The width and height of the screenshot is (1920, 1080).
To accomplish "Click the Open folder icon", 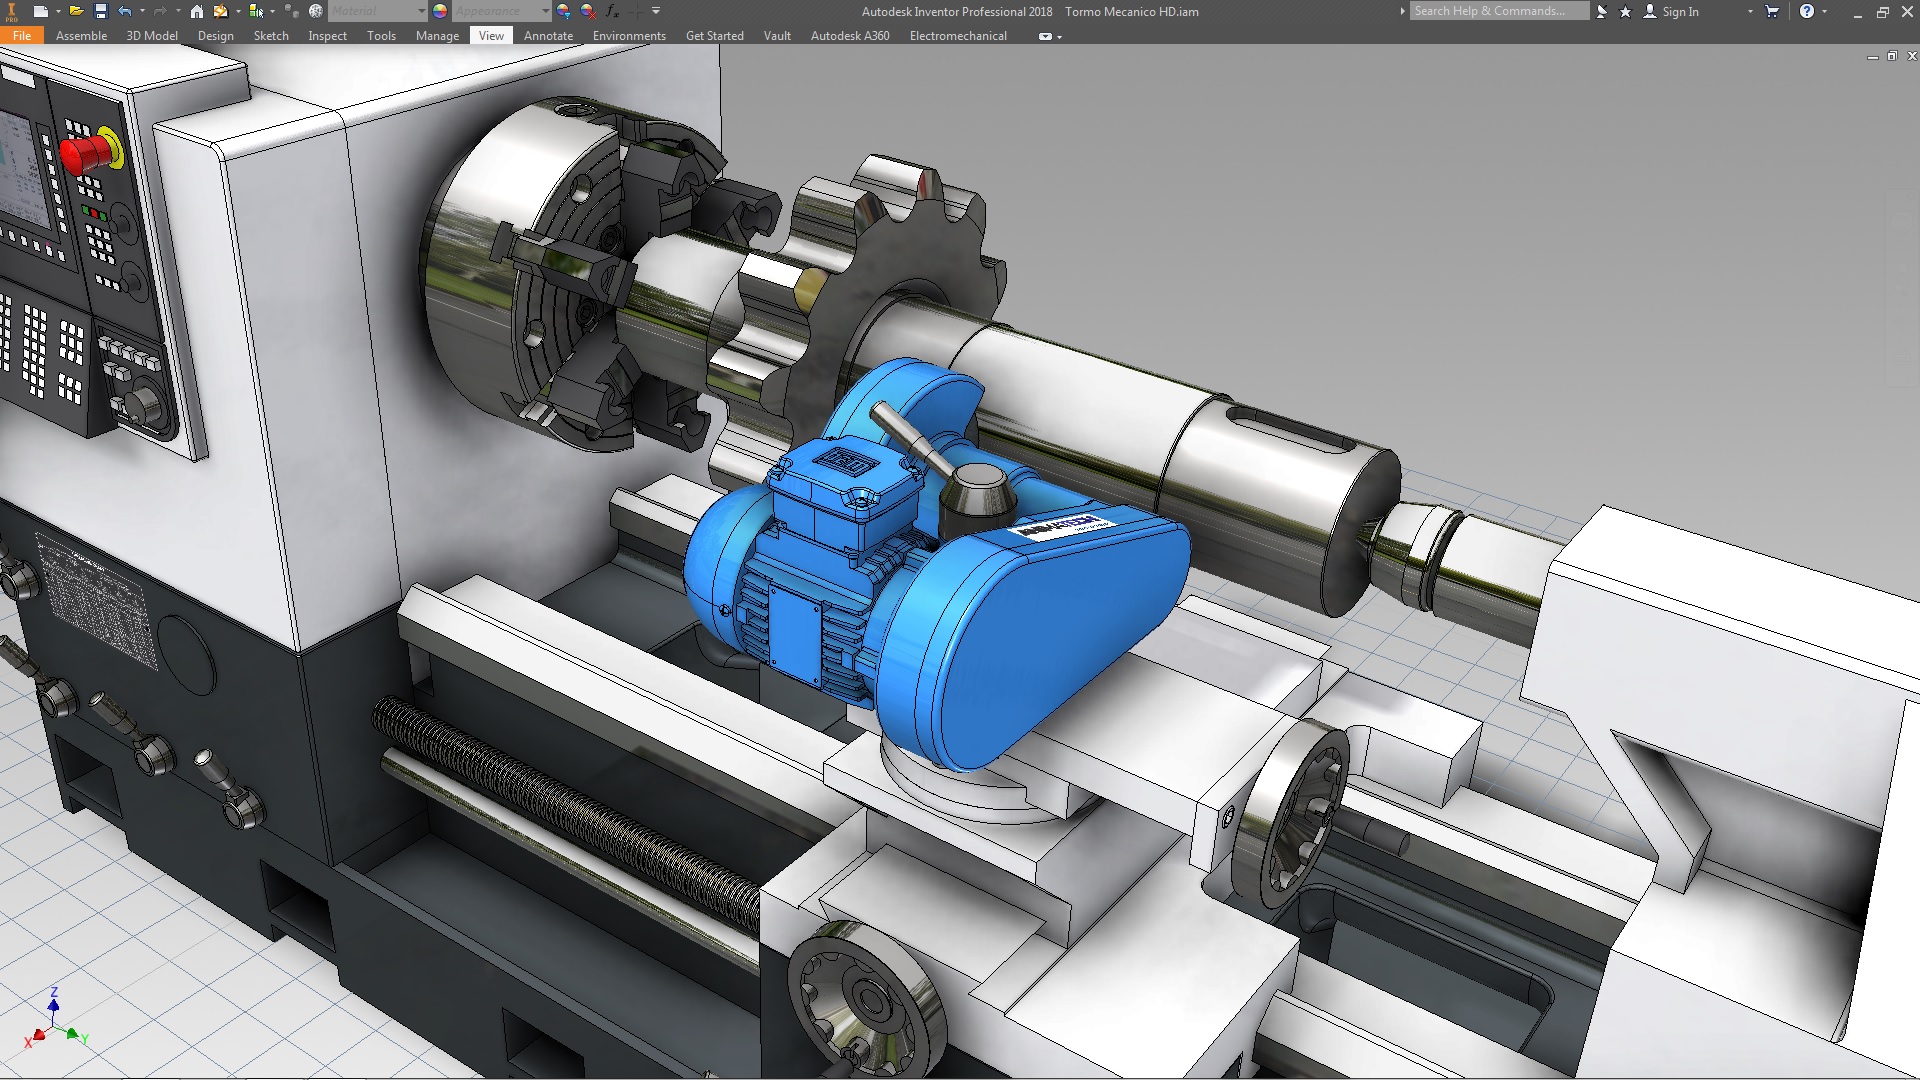I will coord(76,11).
